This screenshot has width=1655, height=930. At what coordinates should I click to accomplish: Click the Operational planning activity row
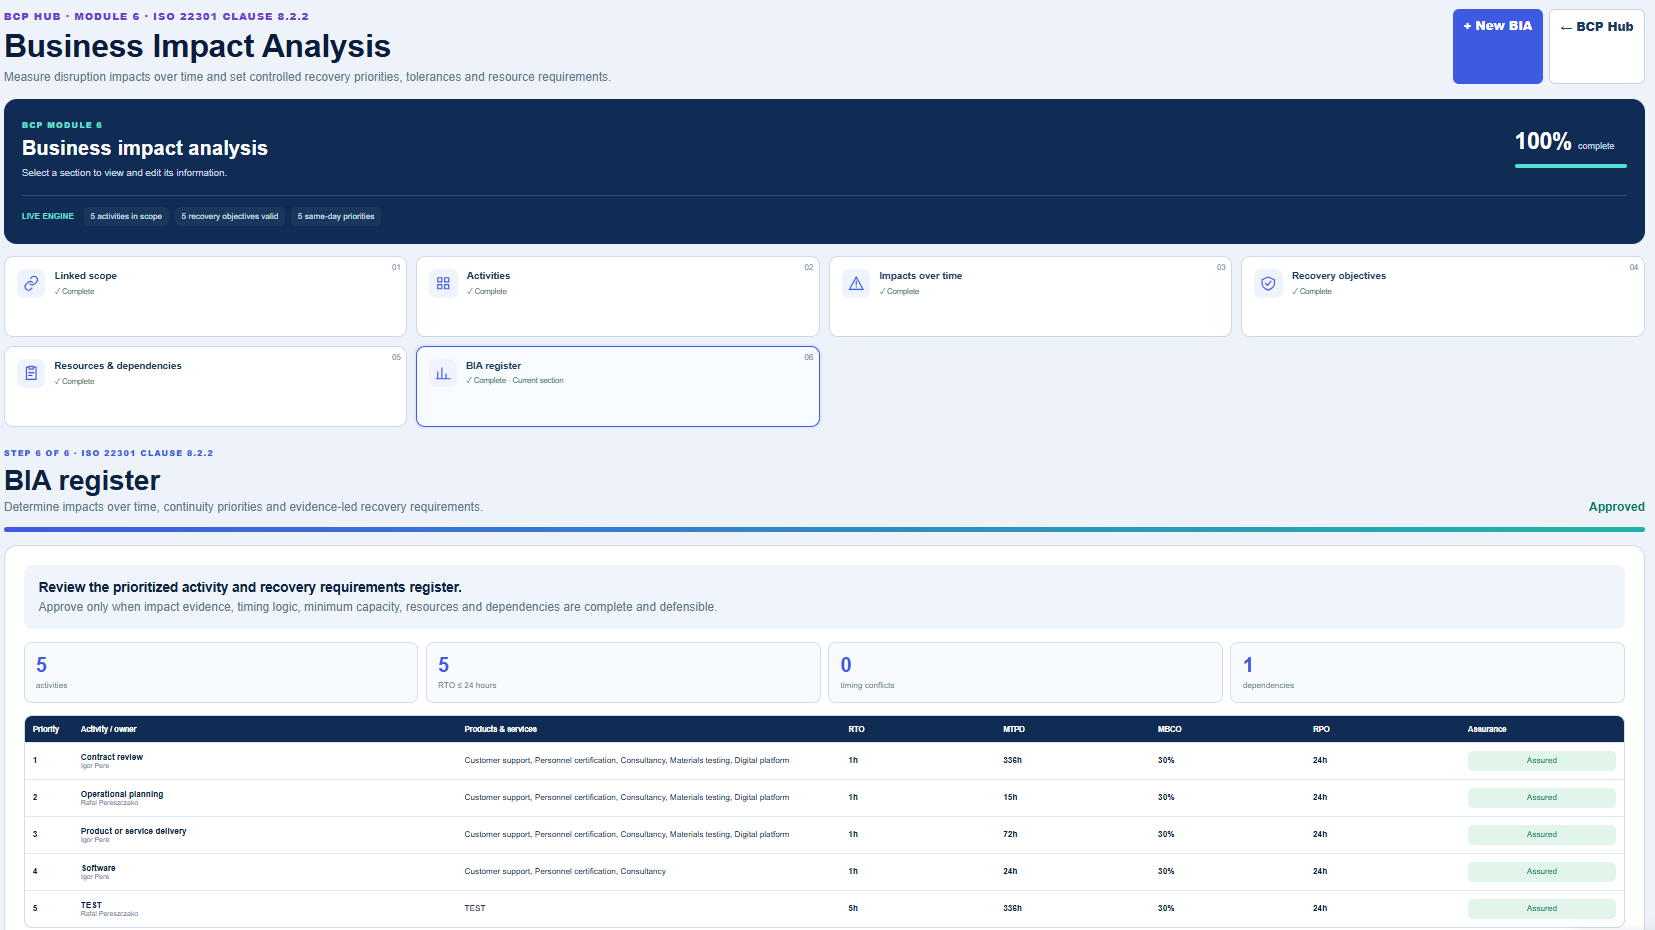(824, 798)
